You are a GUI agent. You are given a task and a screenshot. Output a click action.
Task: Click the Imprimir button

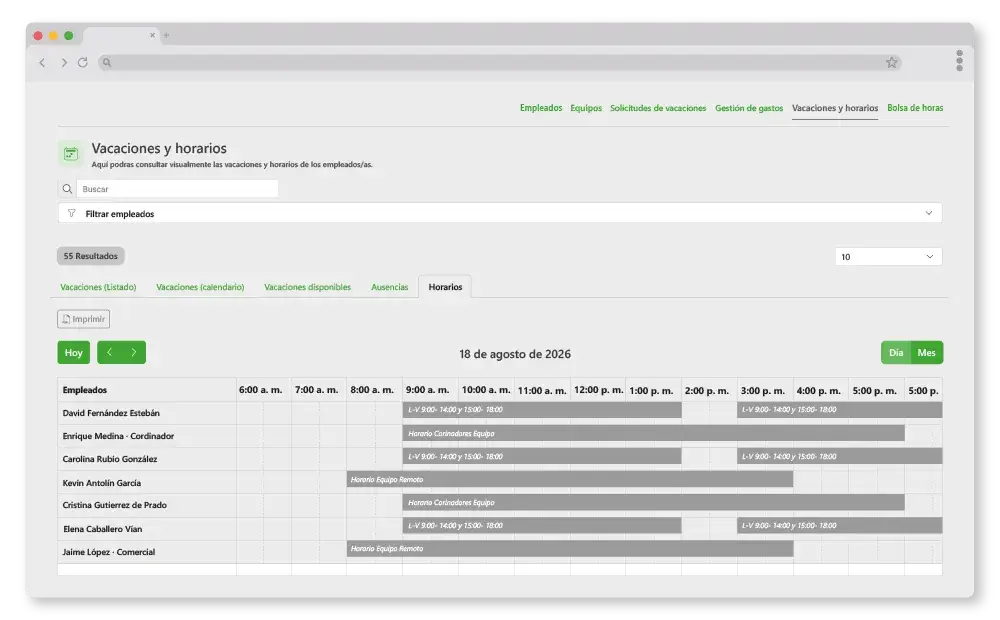84,319
